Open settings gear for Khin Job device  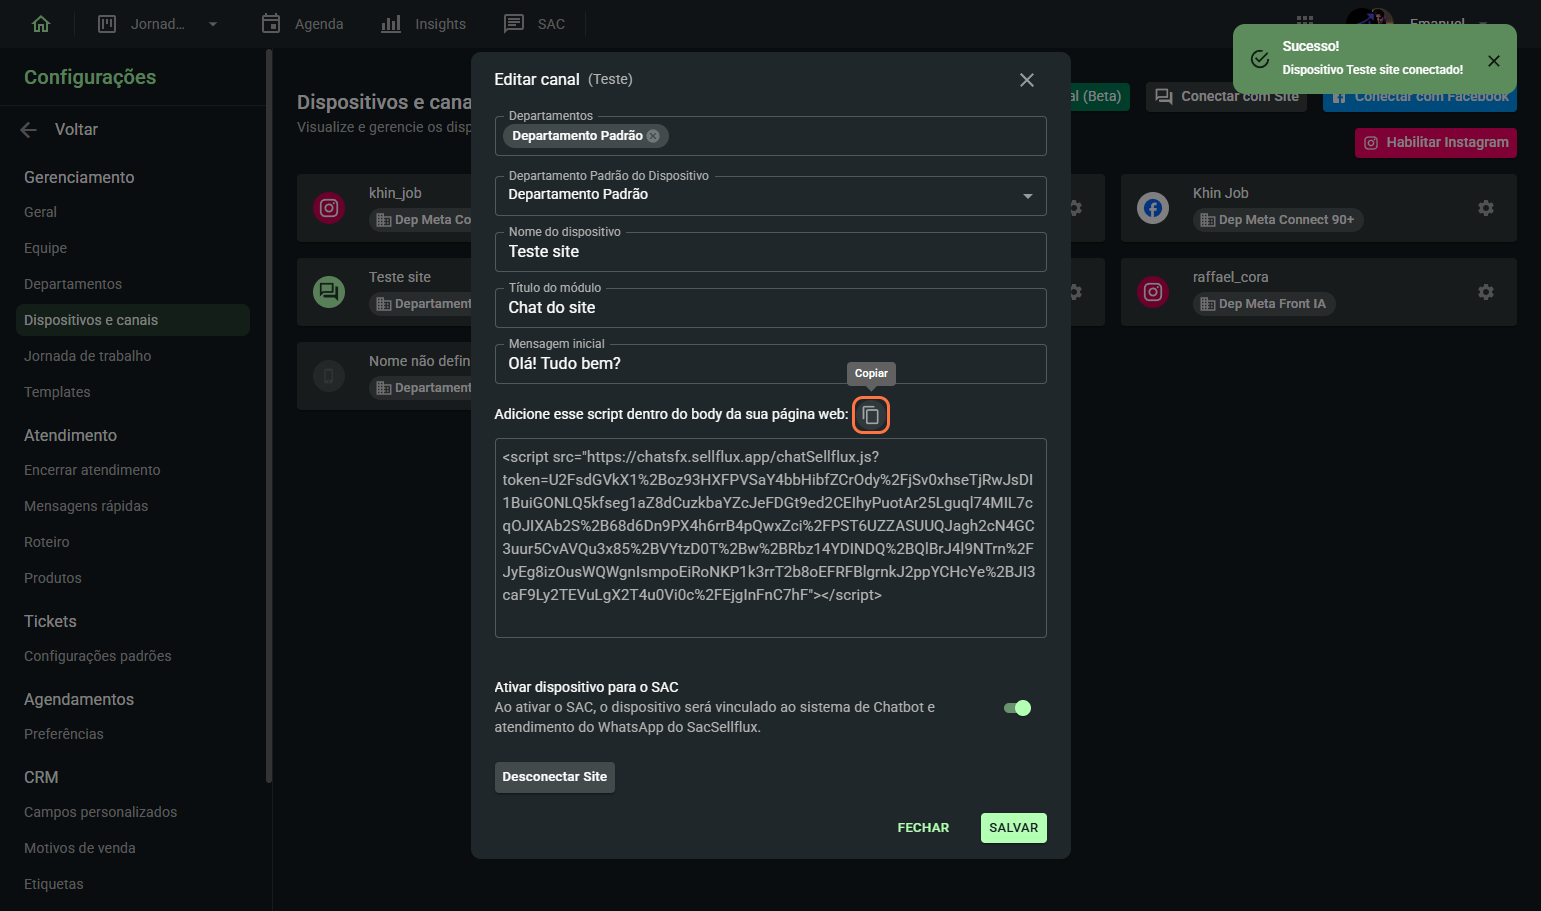[x=1486, y=208]
